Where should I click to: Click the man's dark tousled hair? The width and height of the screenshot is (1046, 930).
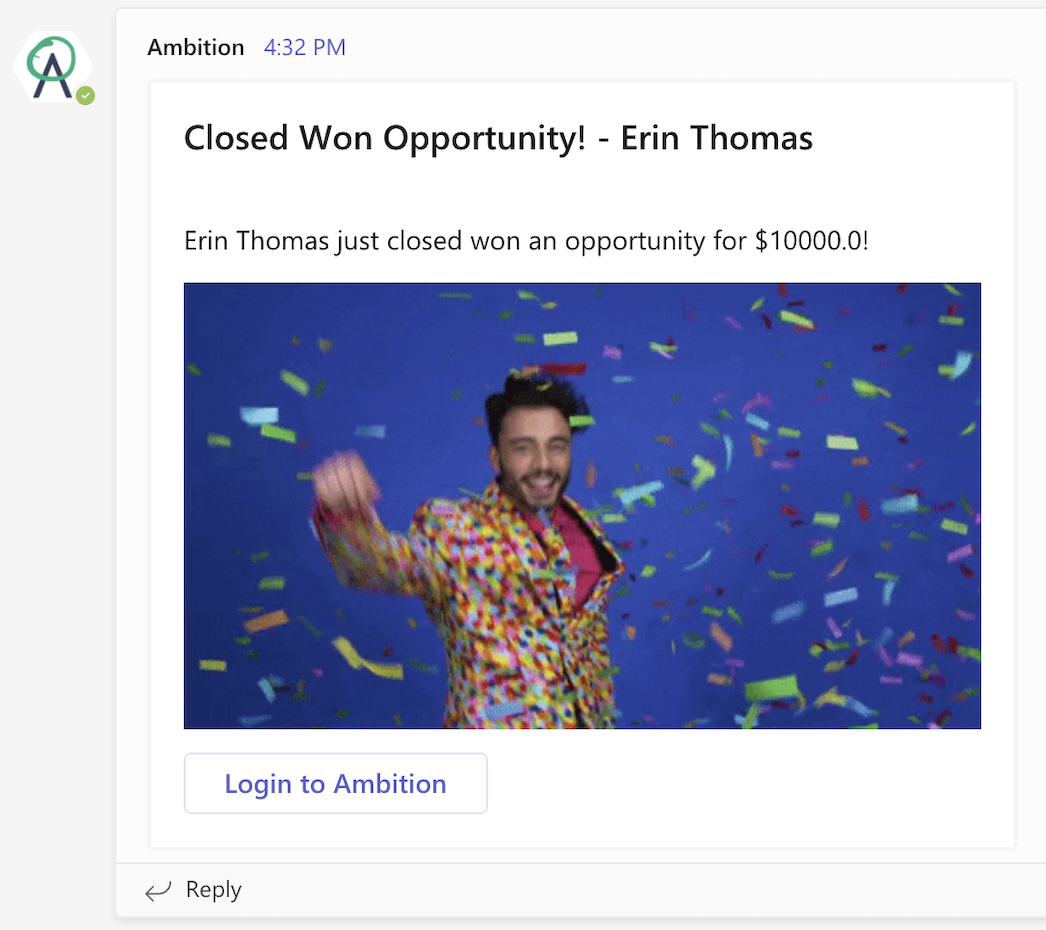pos(534,397)
